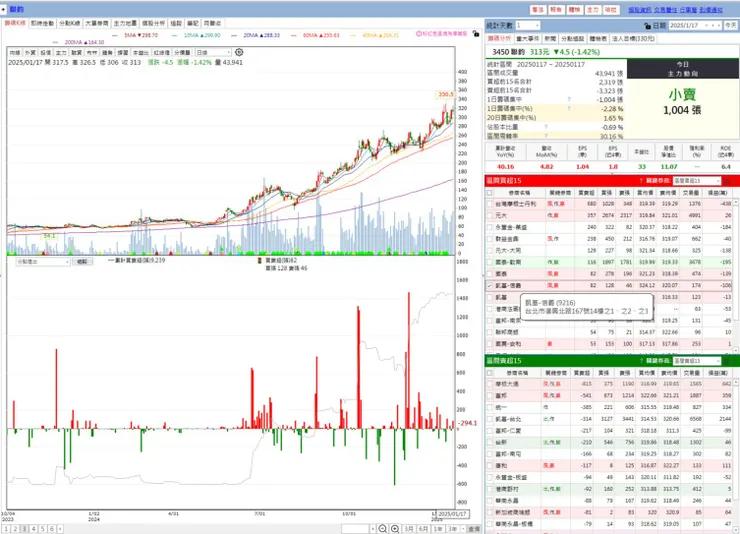Screen dimensions: 740x534
Task: Check the 元大 broker row checkbox
Action: click(x=489, y=216)
